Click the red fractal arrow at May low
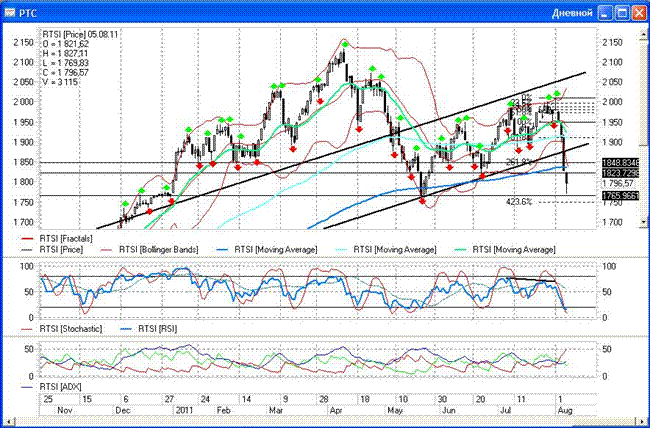Screen dimensions: 650x428 (422, 201)
